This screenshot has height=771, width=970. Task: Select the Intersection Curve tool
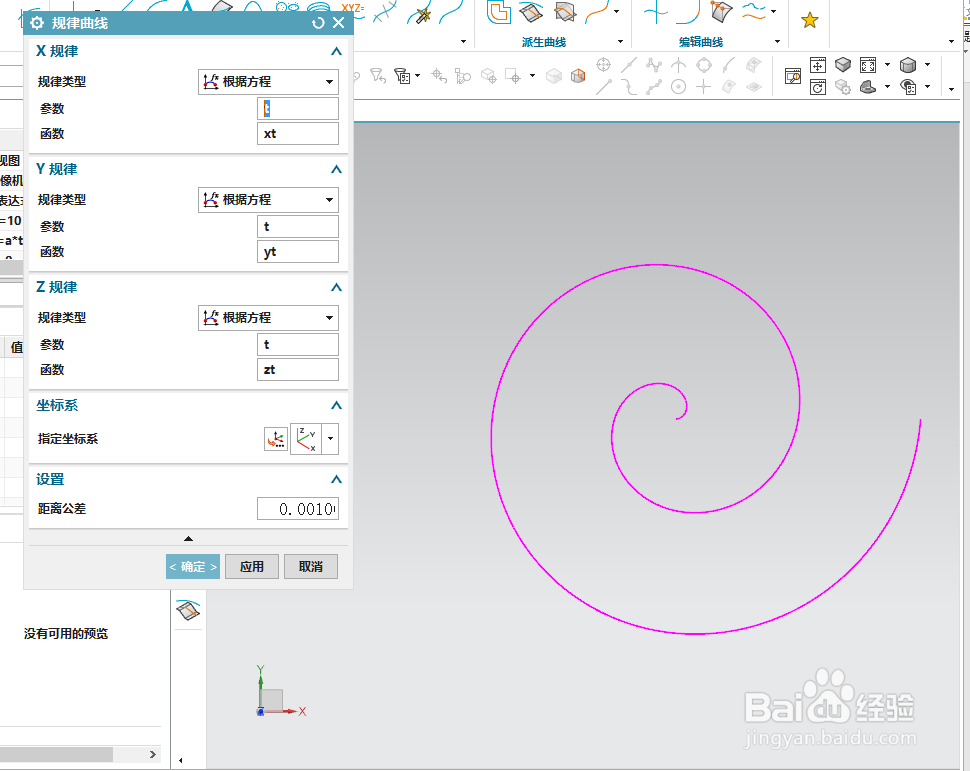[x=565, y=12]
